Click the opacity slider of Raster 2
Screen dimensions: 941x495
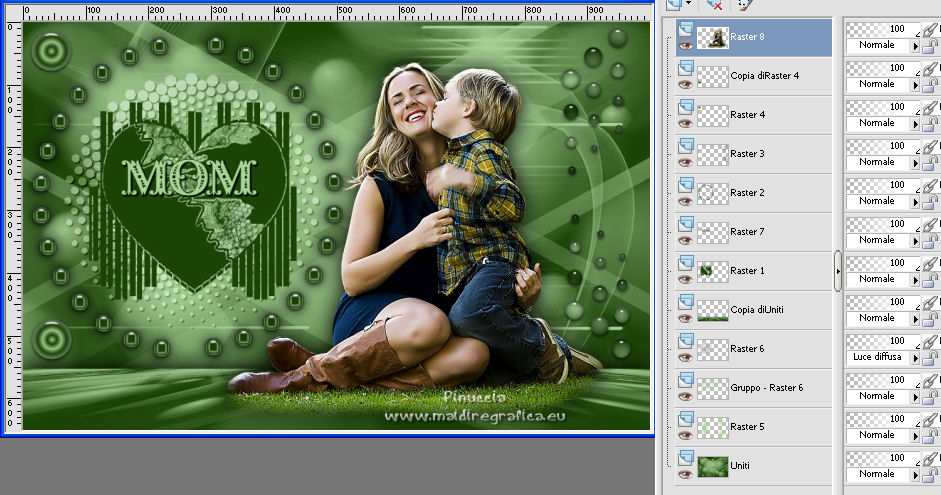tap(882, 185)
